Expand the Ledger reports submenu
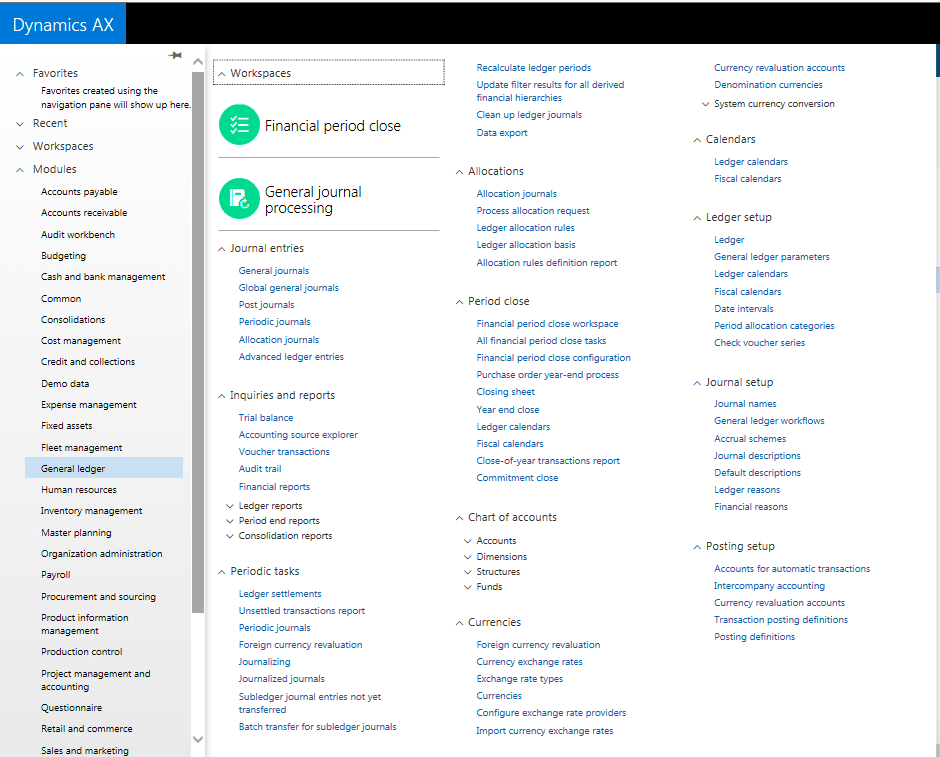Viewport: 940px width, 757px height. tap(230, 506)
